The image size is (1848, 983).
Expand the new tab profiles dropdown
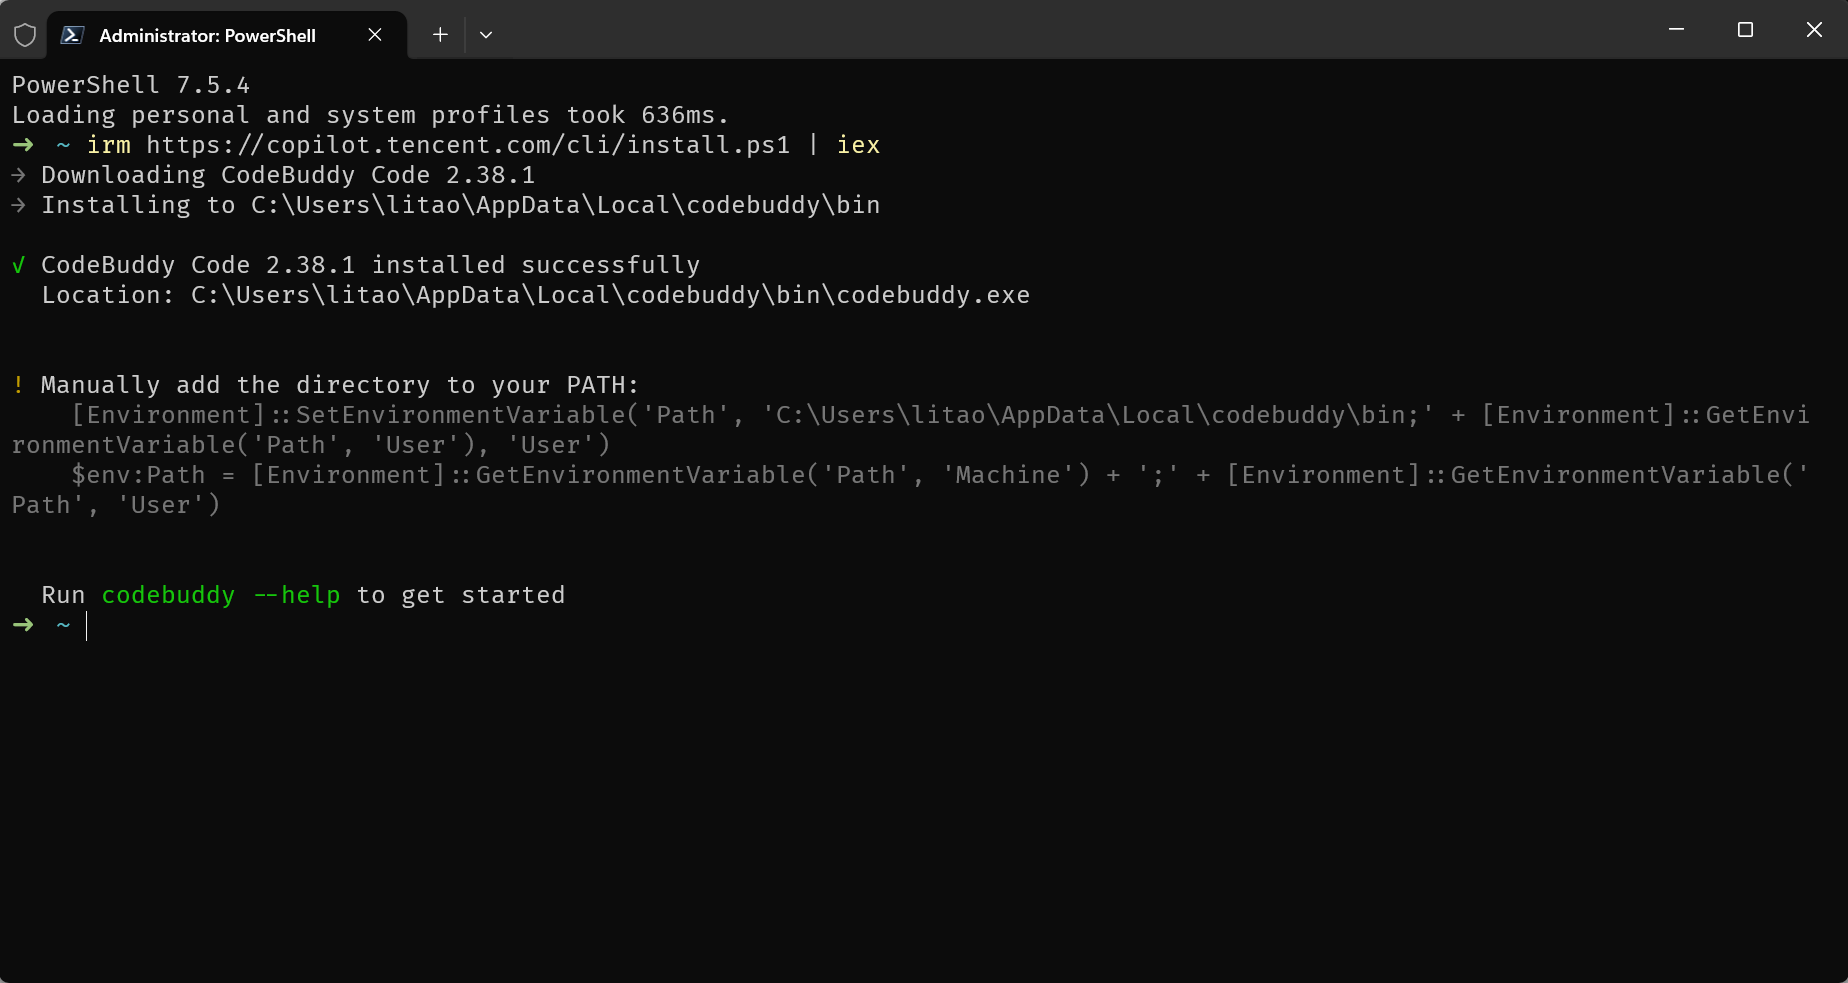(x=486, y=35)
